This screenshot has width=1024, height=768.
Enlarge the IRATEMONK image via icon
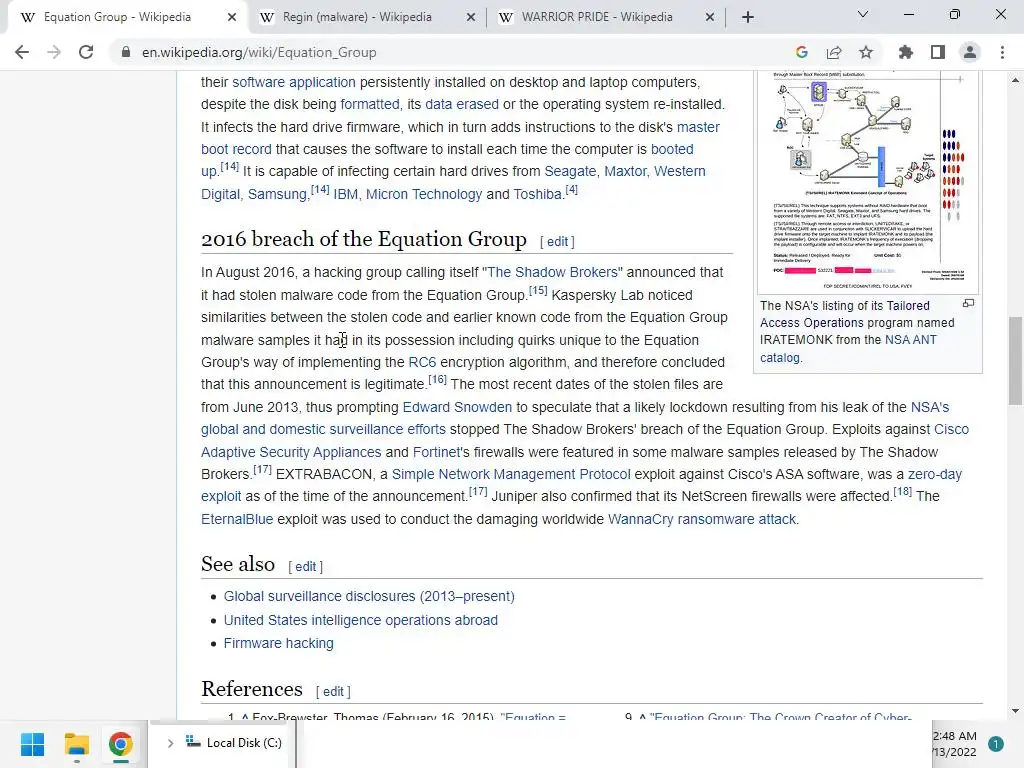(968, 303)
